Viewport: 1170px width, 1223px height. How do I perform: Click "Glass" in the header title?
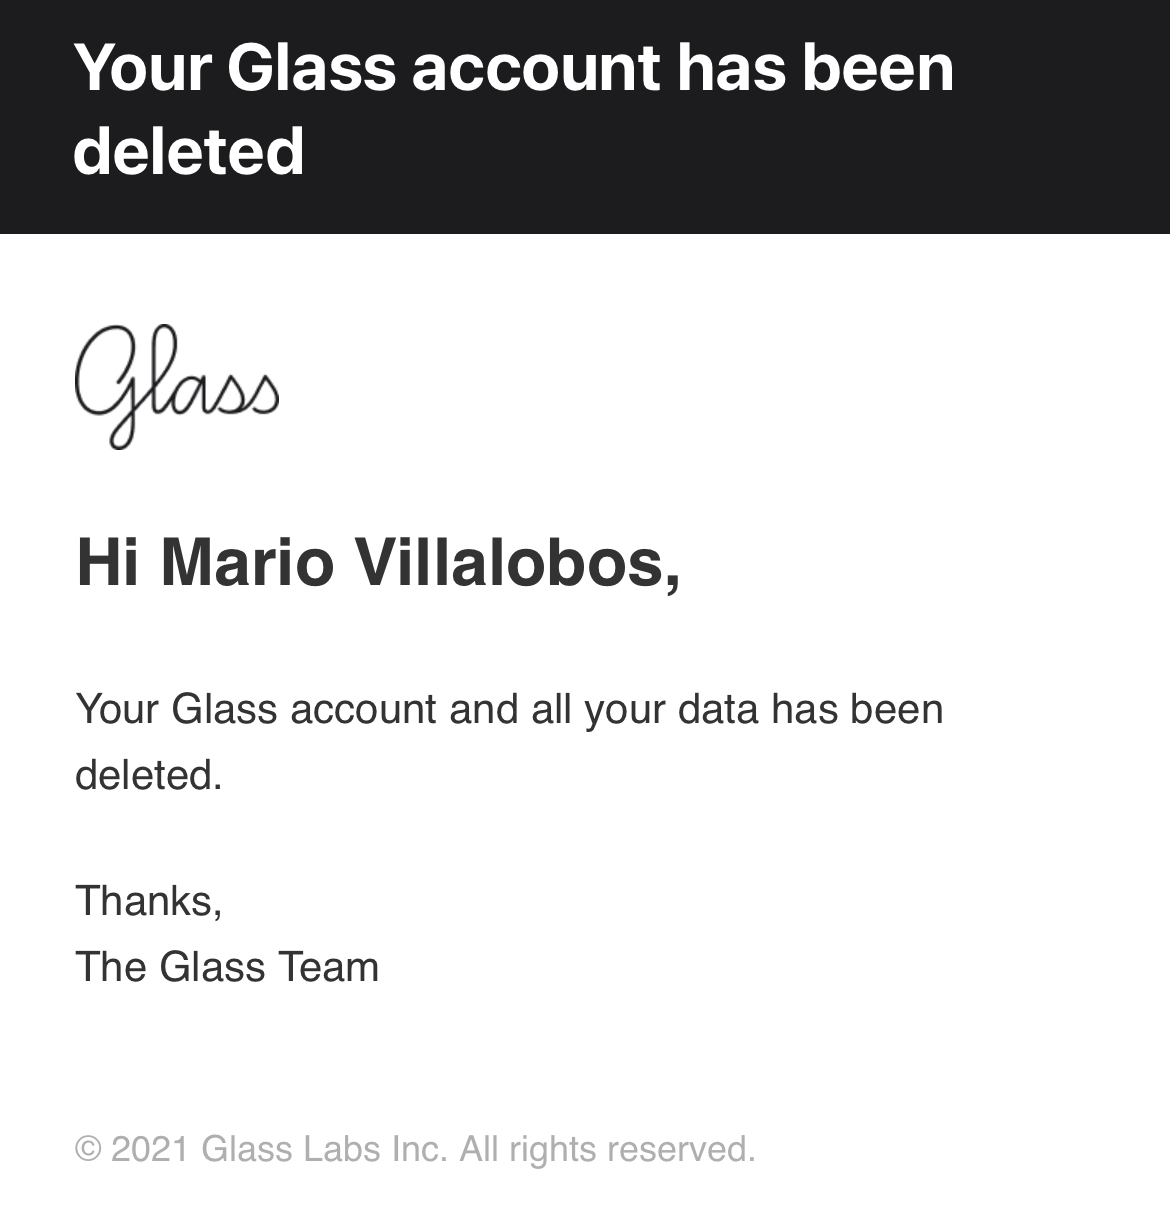point(311,67)
